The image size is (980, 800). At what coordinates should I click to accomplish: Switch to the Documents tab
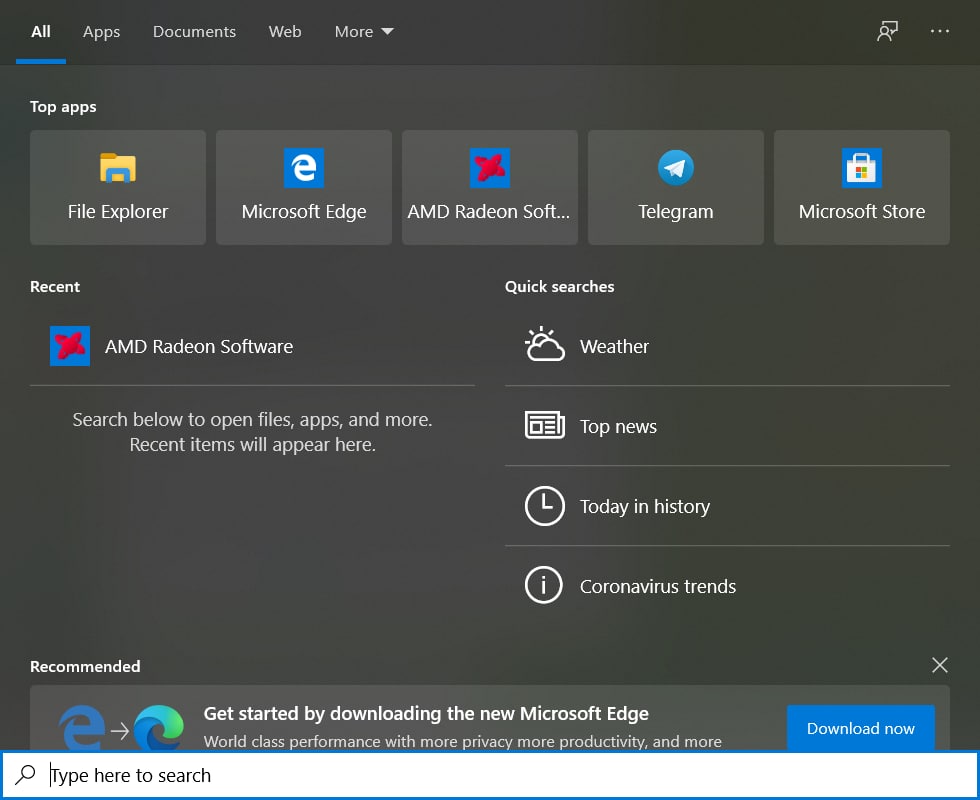coord(194,32)
